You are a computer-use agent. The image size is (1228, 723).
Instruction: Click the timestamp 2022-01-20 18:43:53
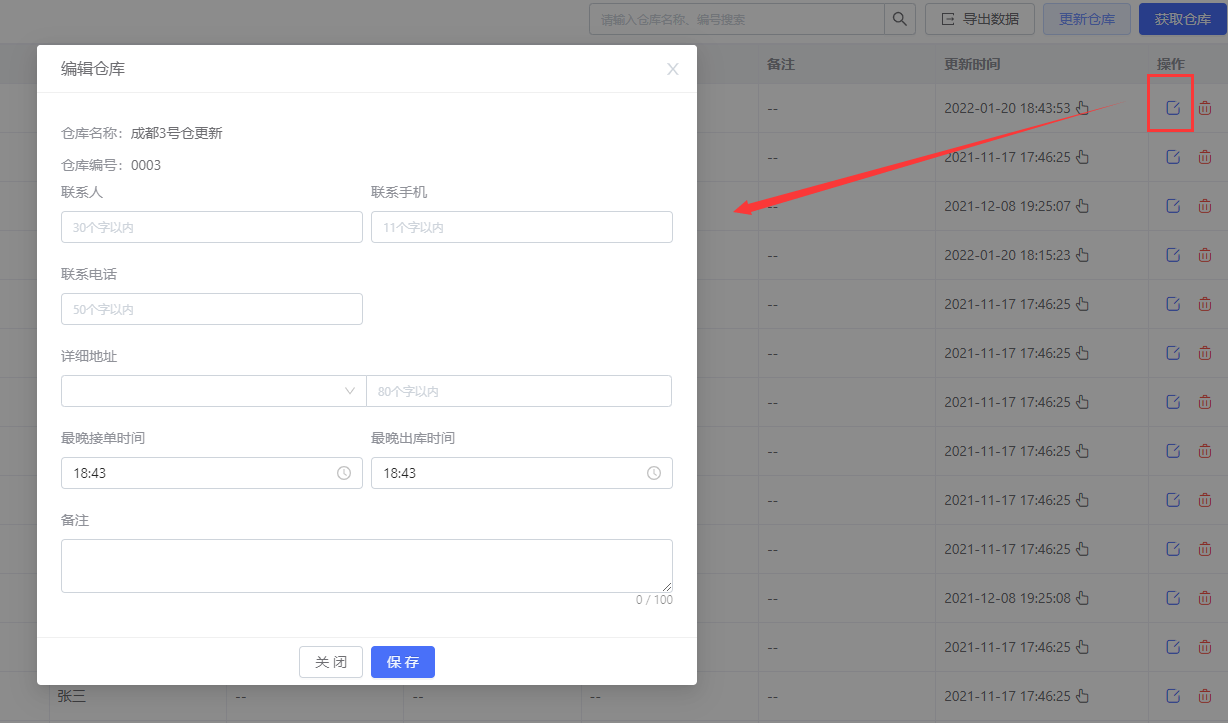1007,108
